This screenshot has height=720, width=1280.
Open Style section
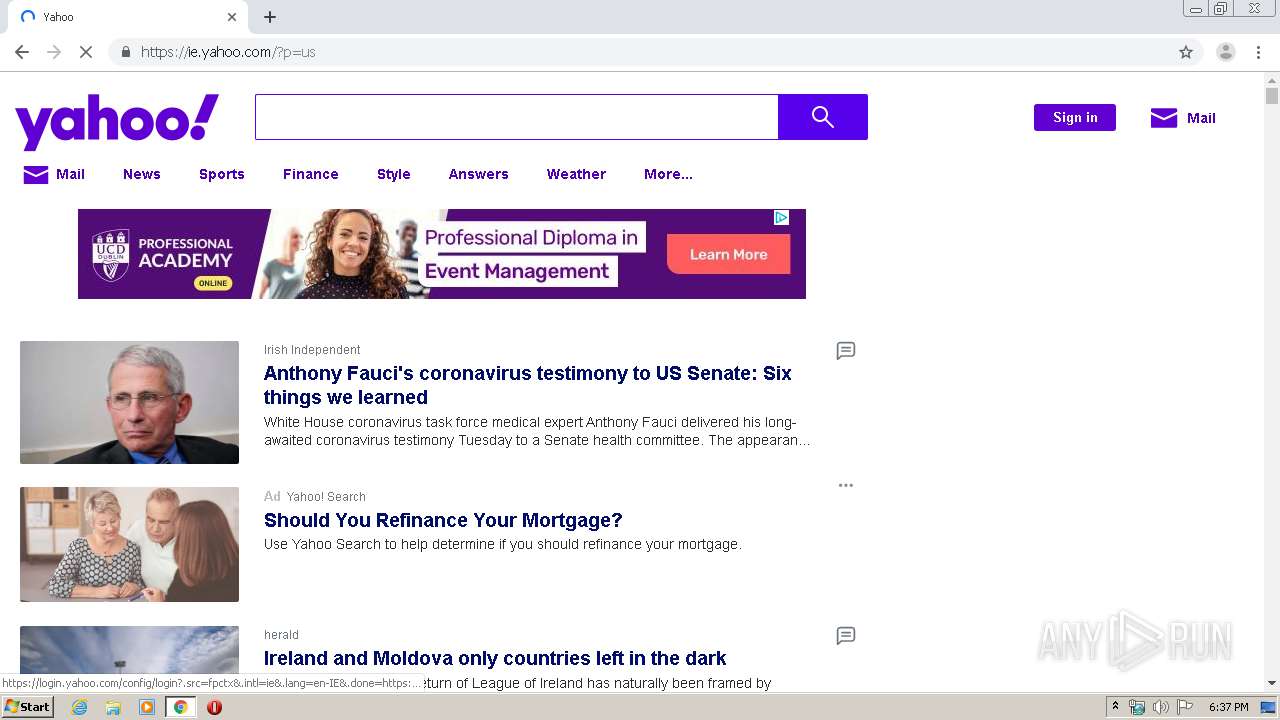point(394,174)
